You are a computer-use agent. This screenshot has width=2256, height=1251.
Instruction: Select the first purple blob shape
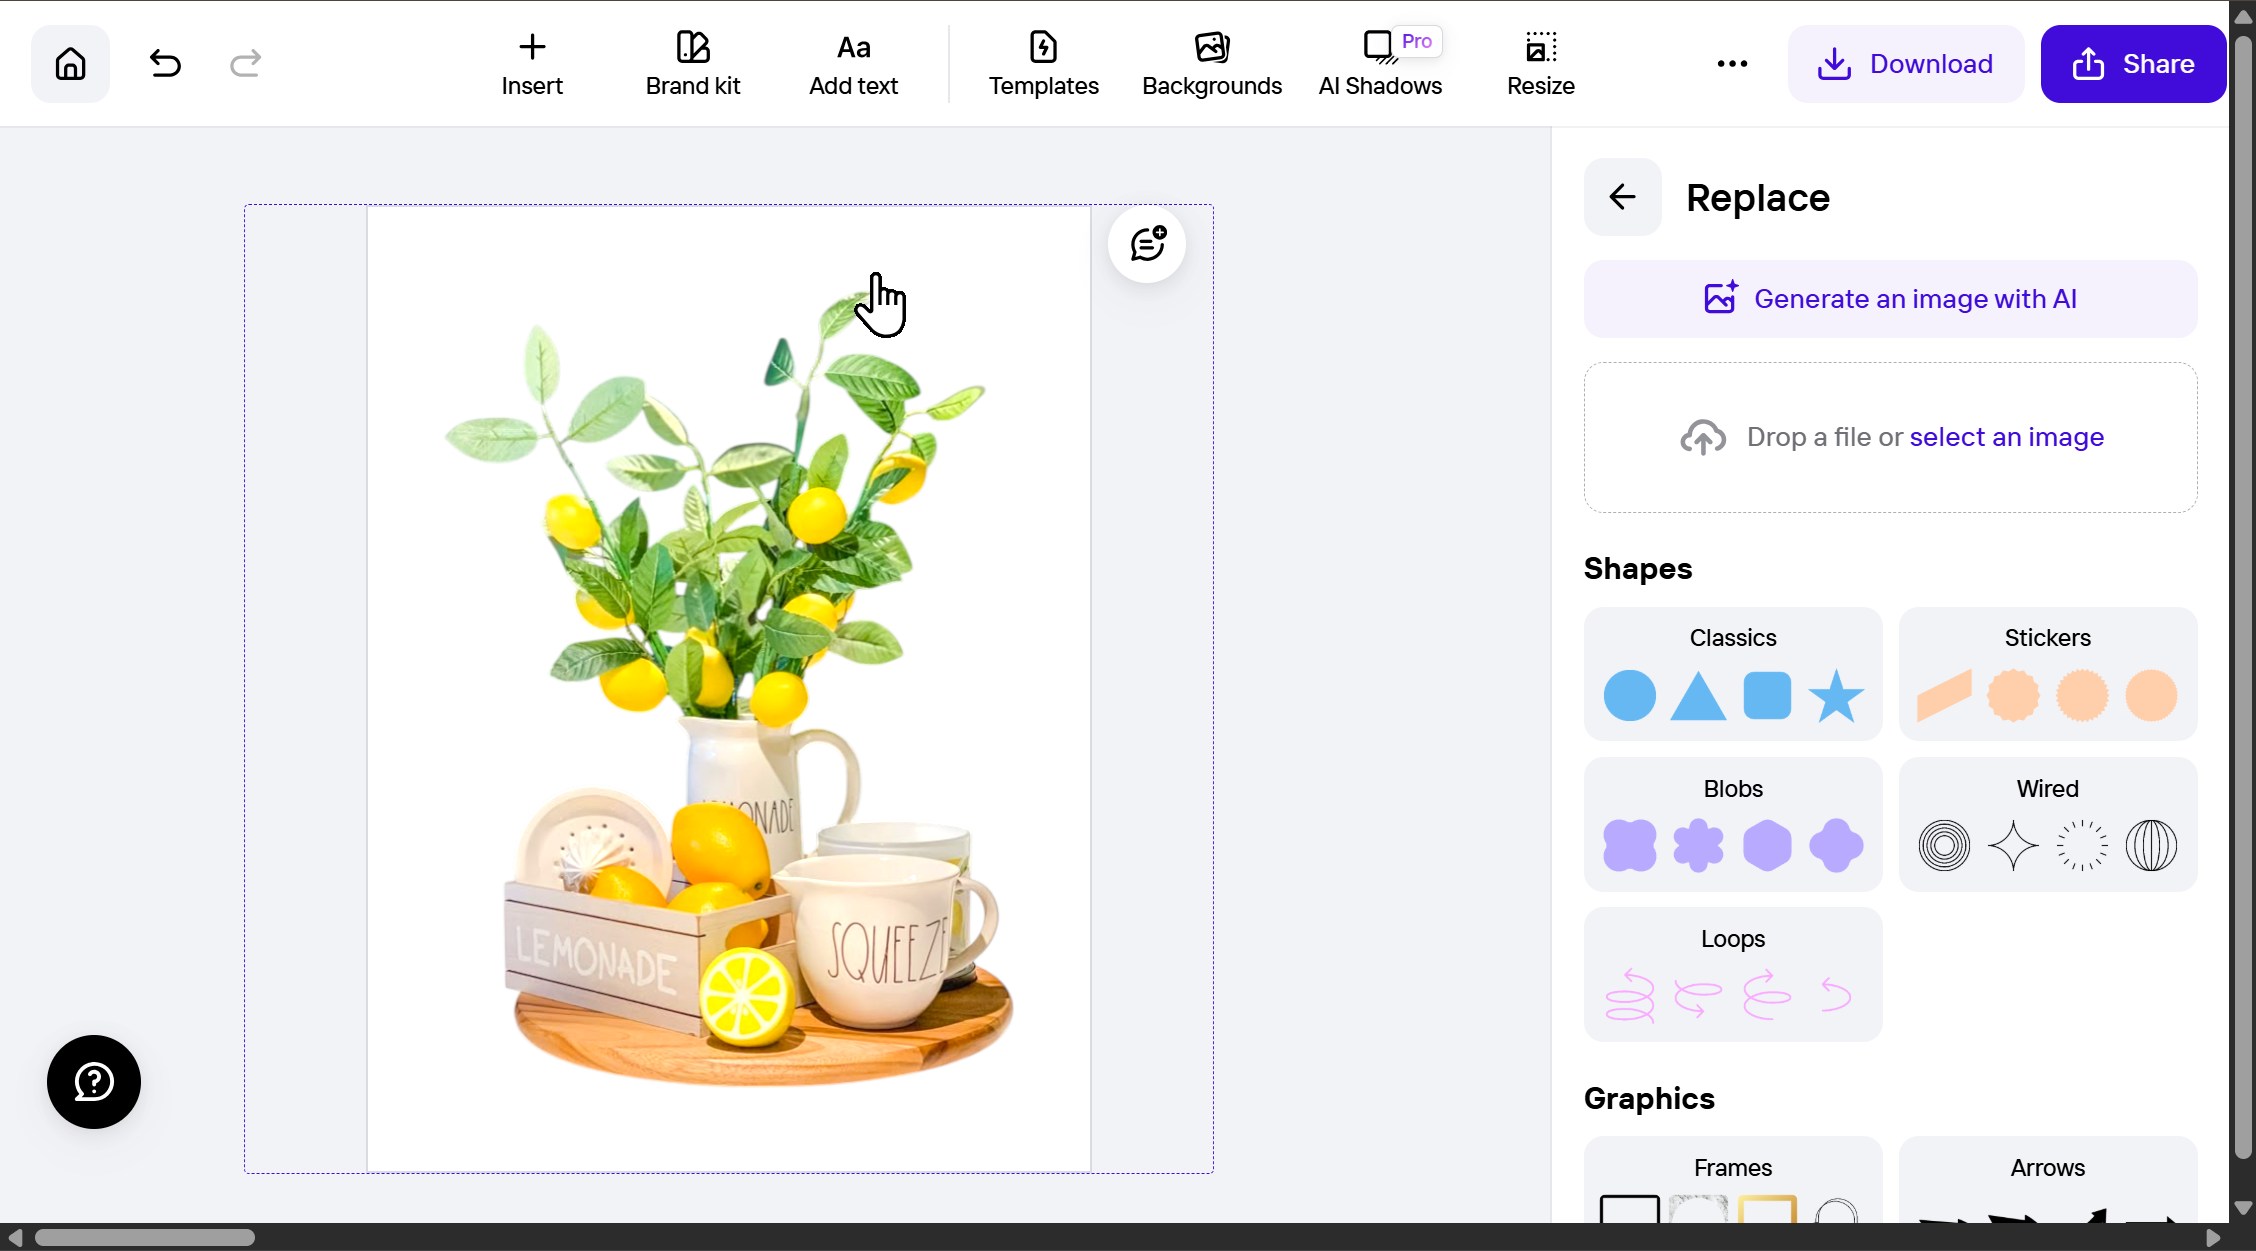tap(1629, 846)
